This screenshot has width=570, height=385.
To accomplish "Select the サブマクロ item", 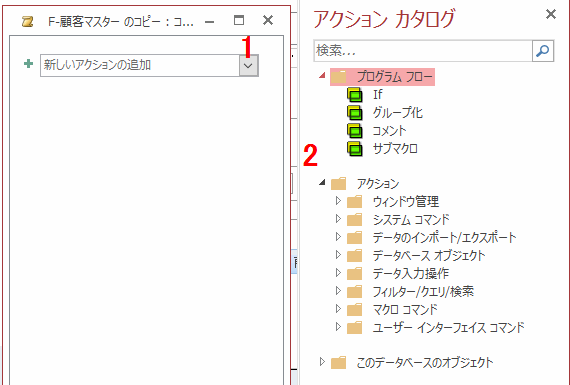I will 395,149.
